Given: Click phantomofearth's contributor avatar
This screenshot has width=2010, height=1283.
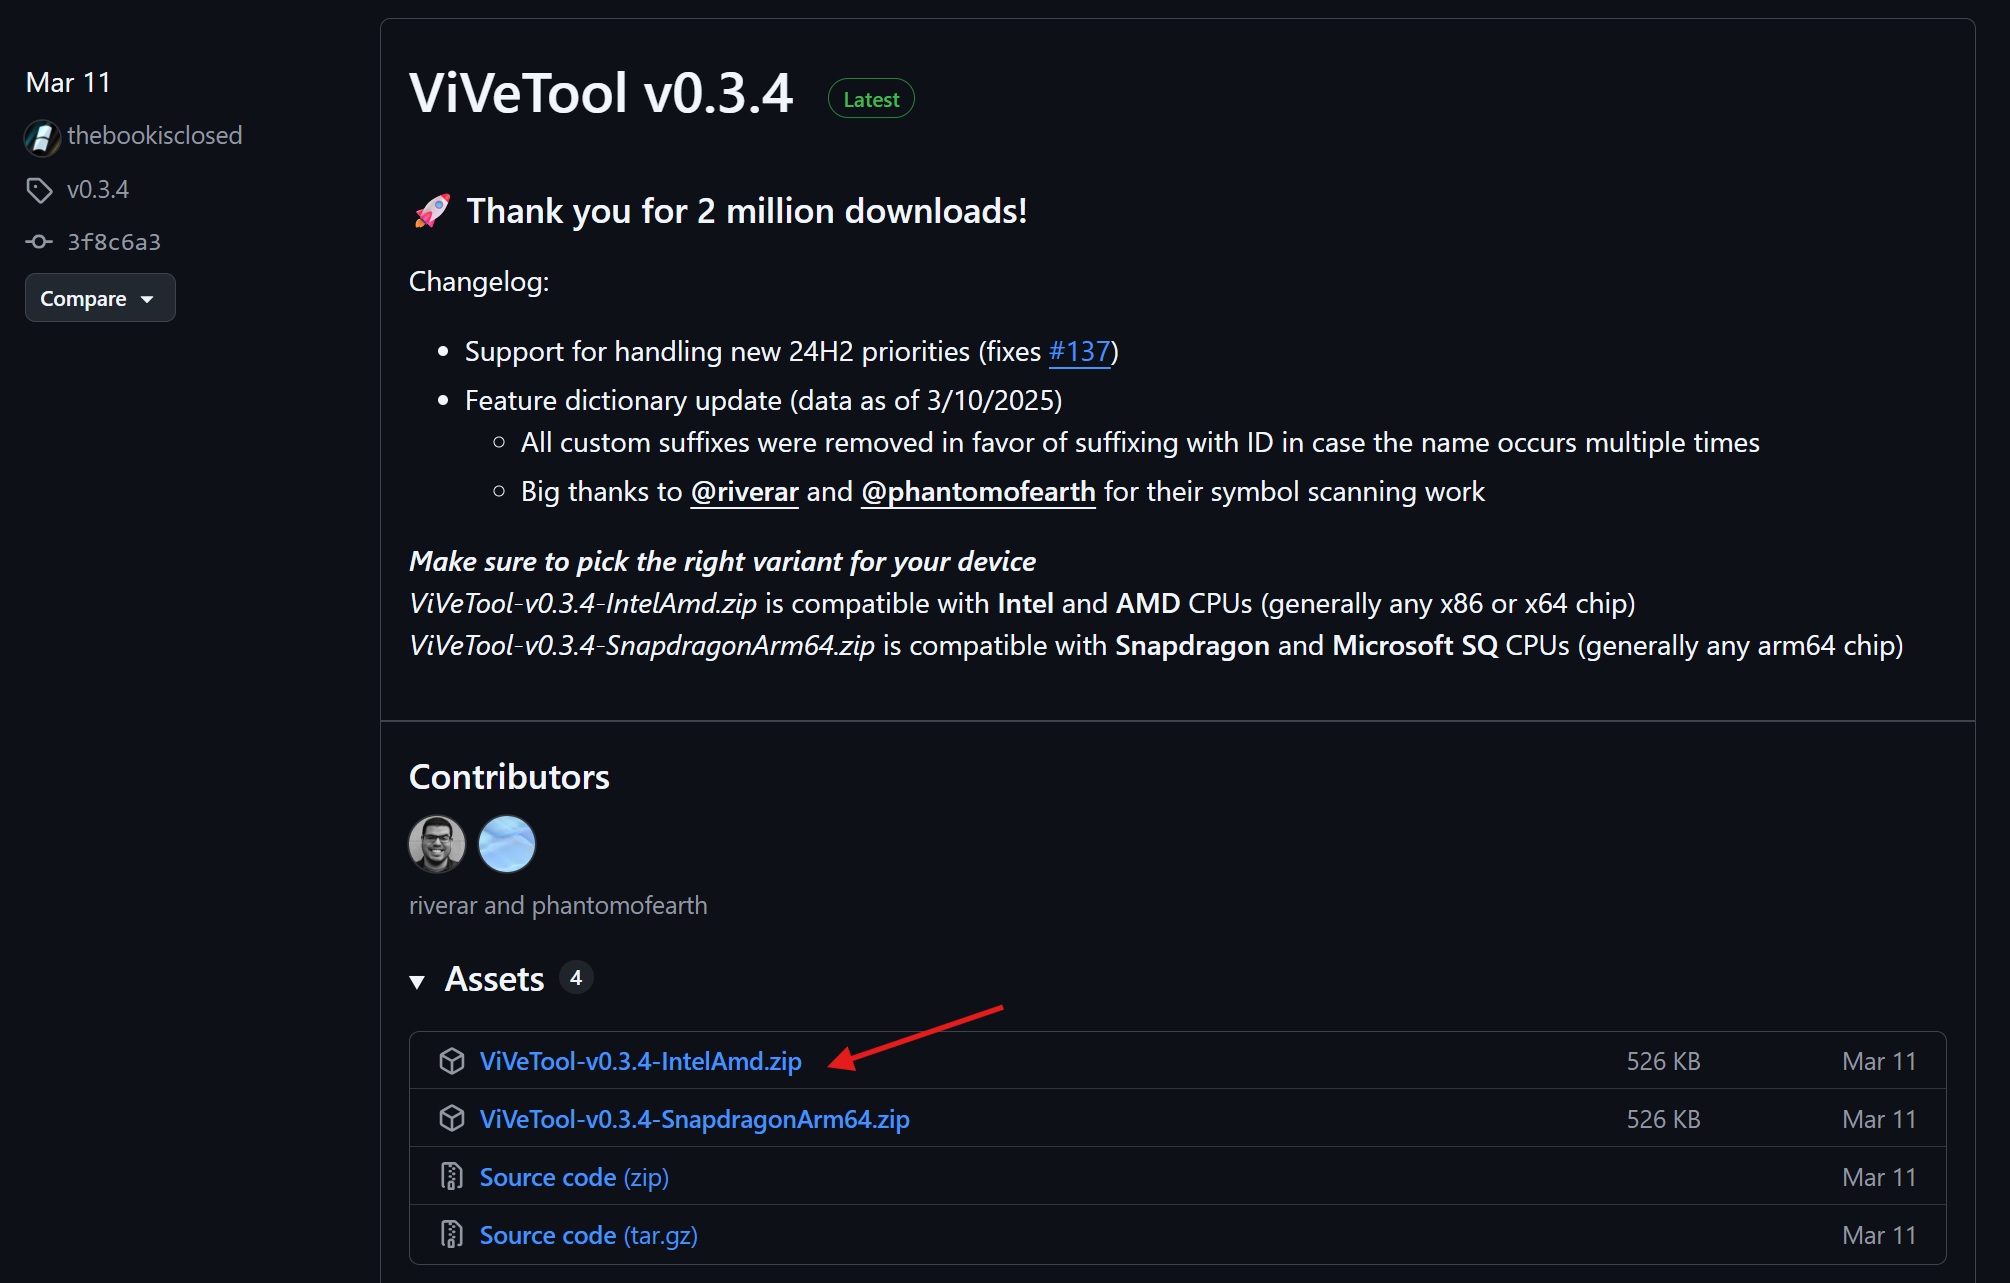Looking at the screenshot, I should tap(507, 843).
